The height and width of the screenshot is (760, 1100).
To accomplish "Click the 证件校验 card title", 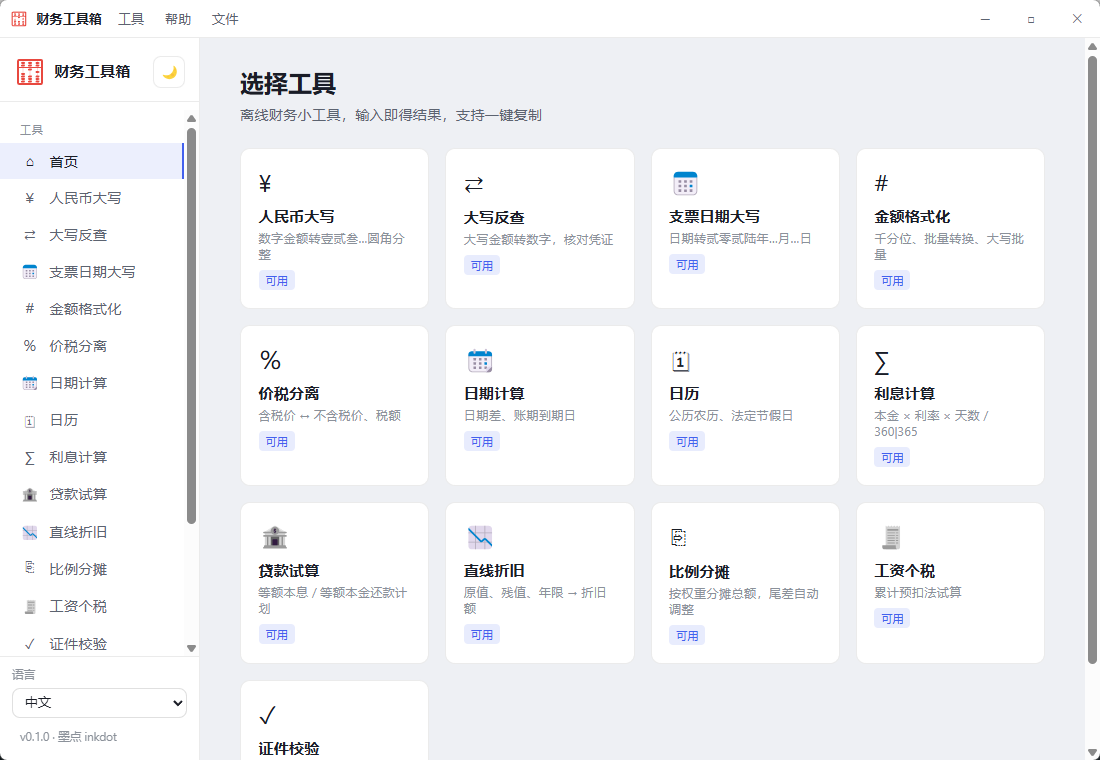I will point(289,749).
